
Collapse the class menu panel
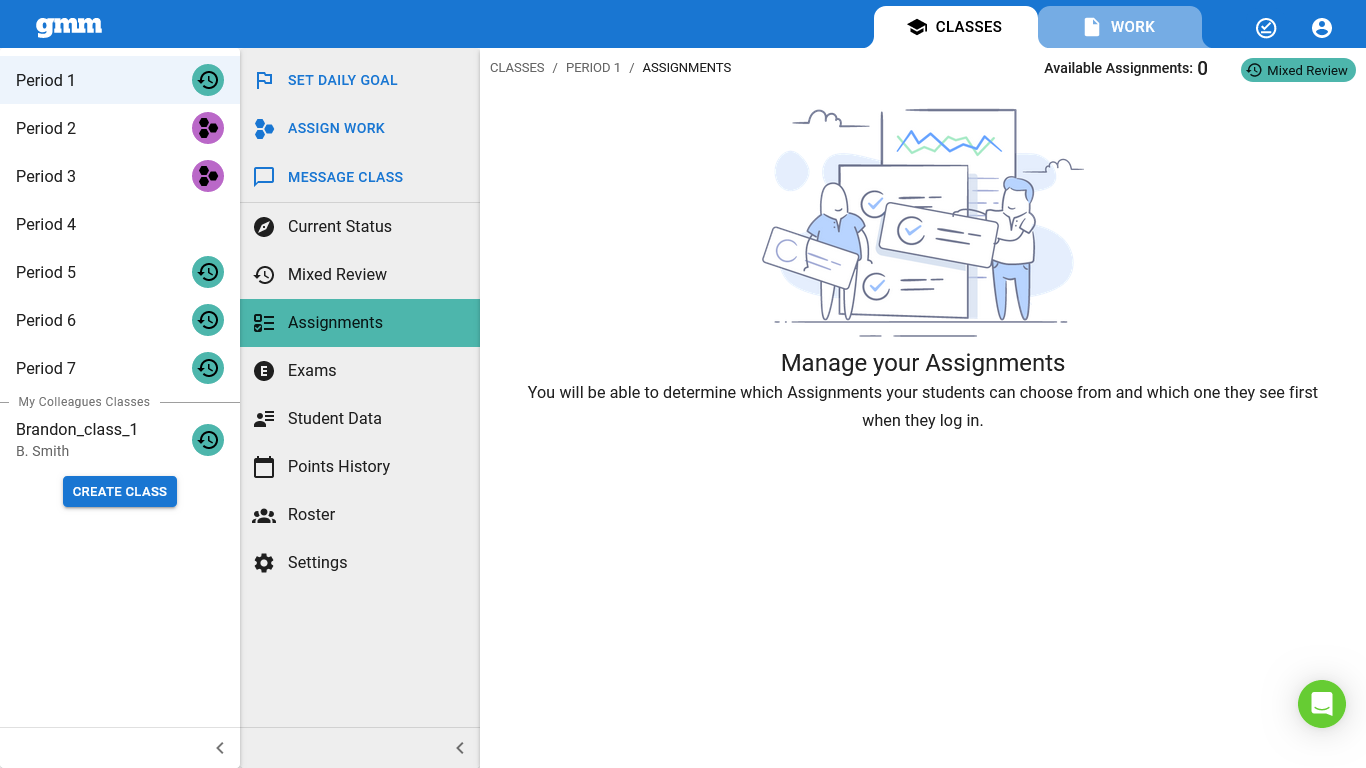coord(460,748)
